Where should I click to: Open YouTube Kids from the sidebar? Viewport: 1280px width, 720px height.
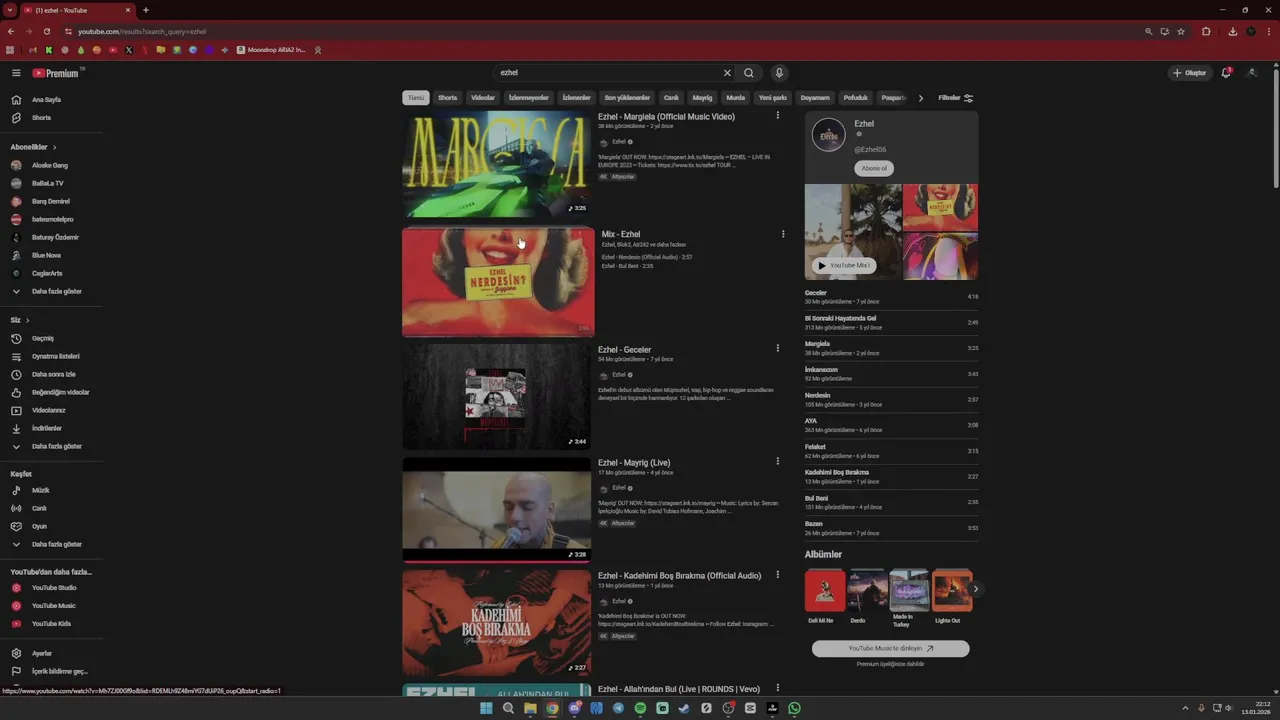click(51, 624)
